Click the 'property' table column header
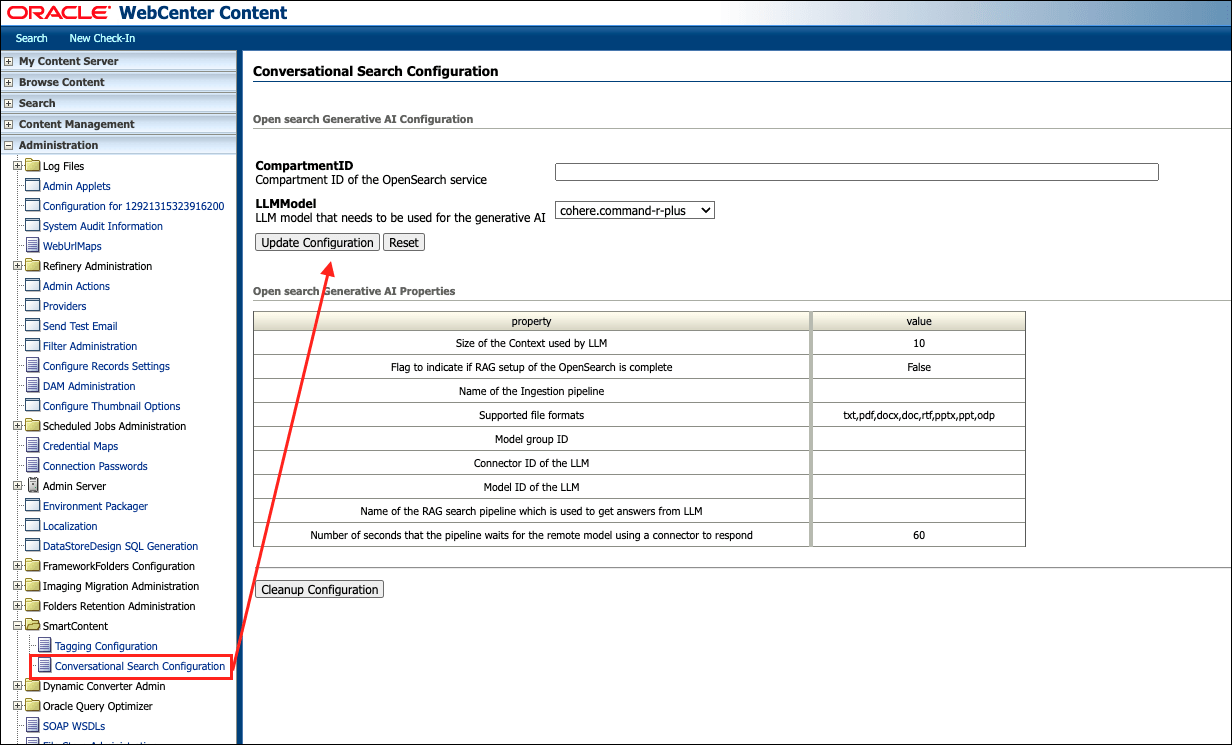 point(531,321)
